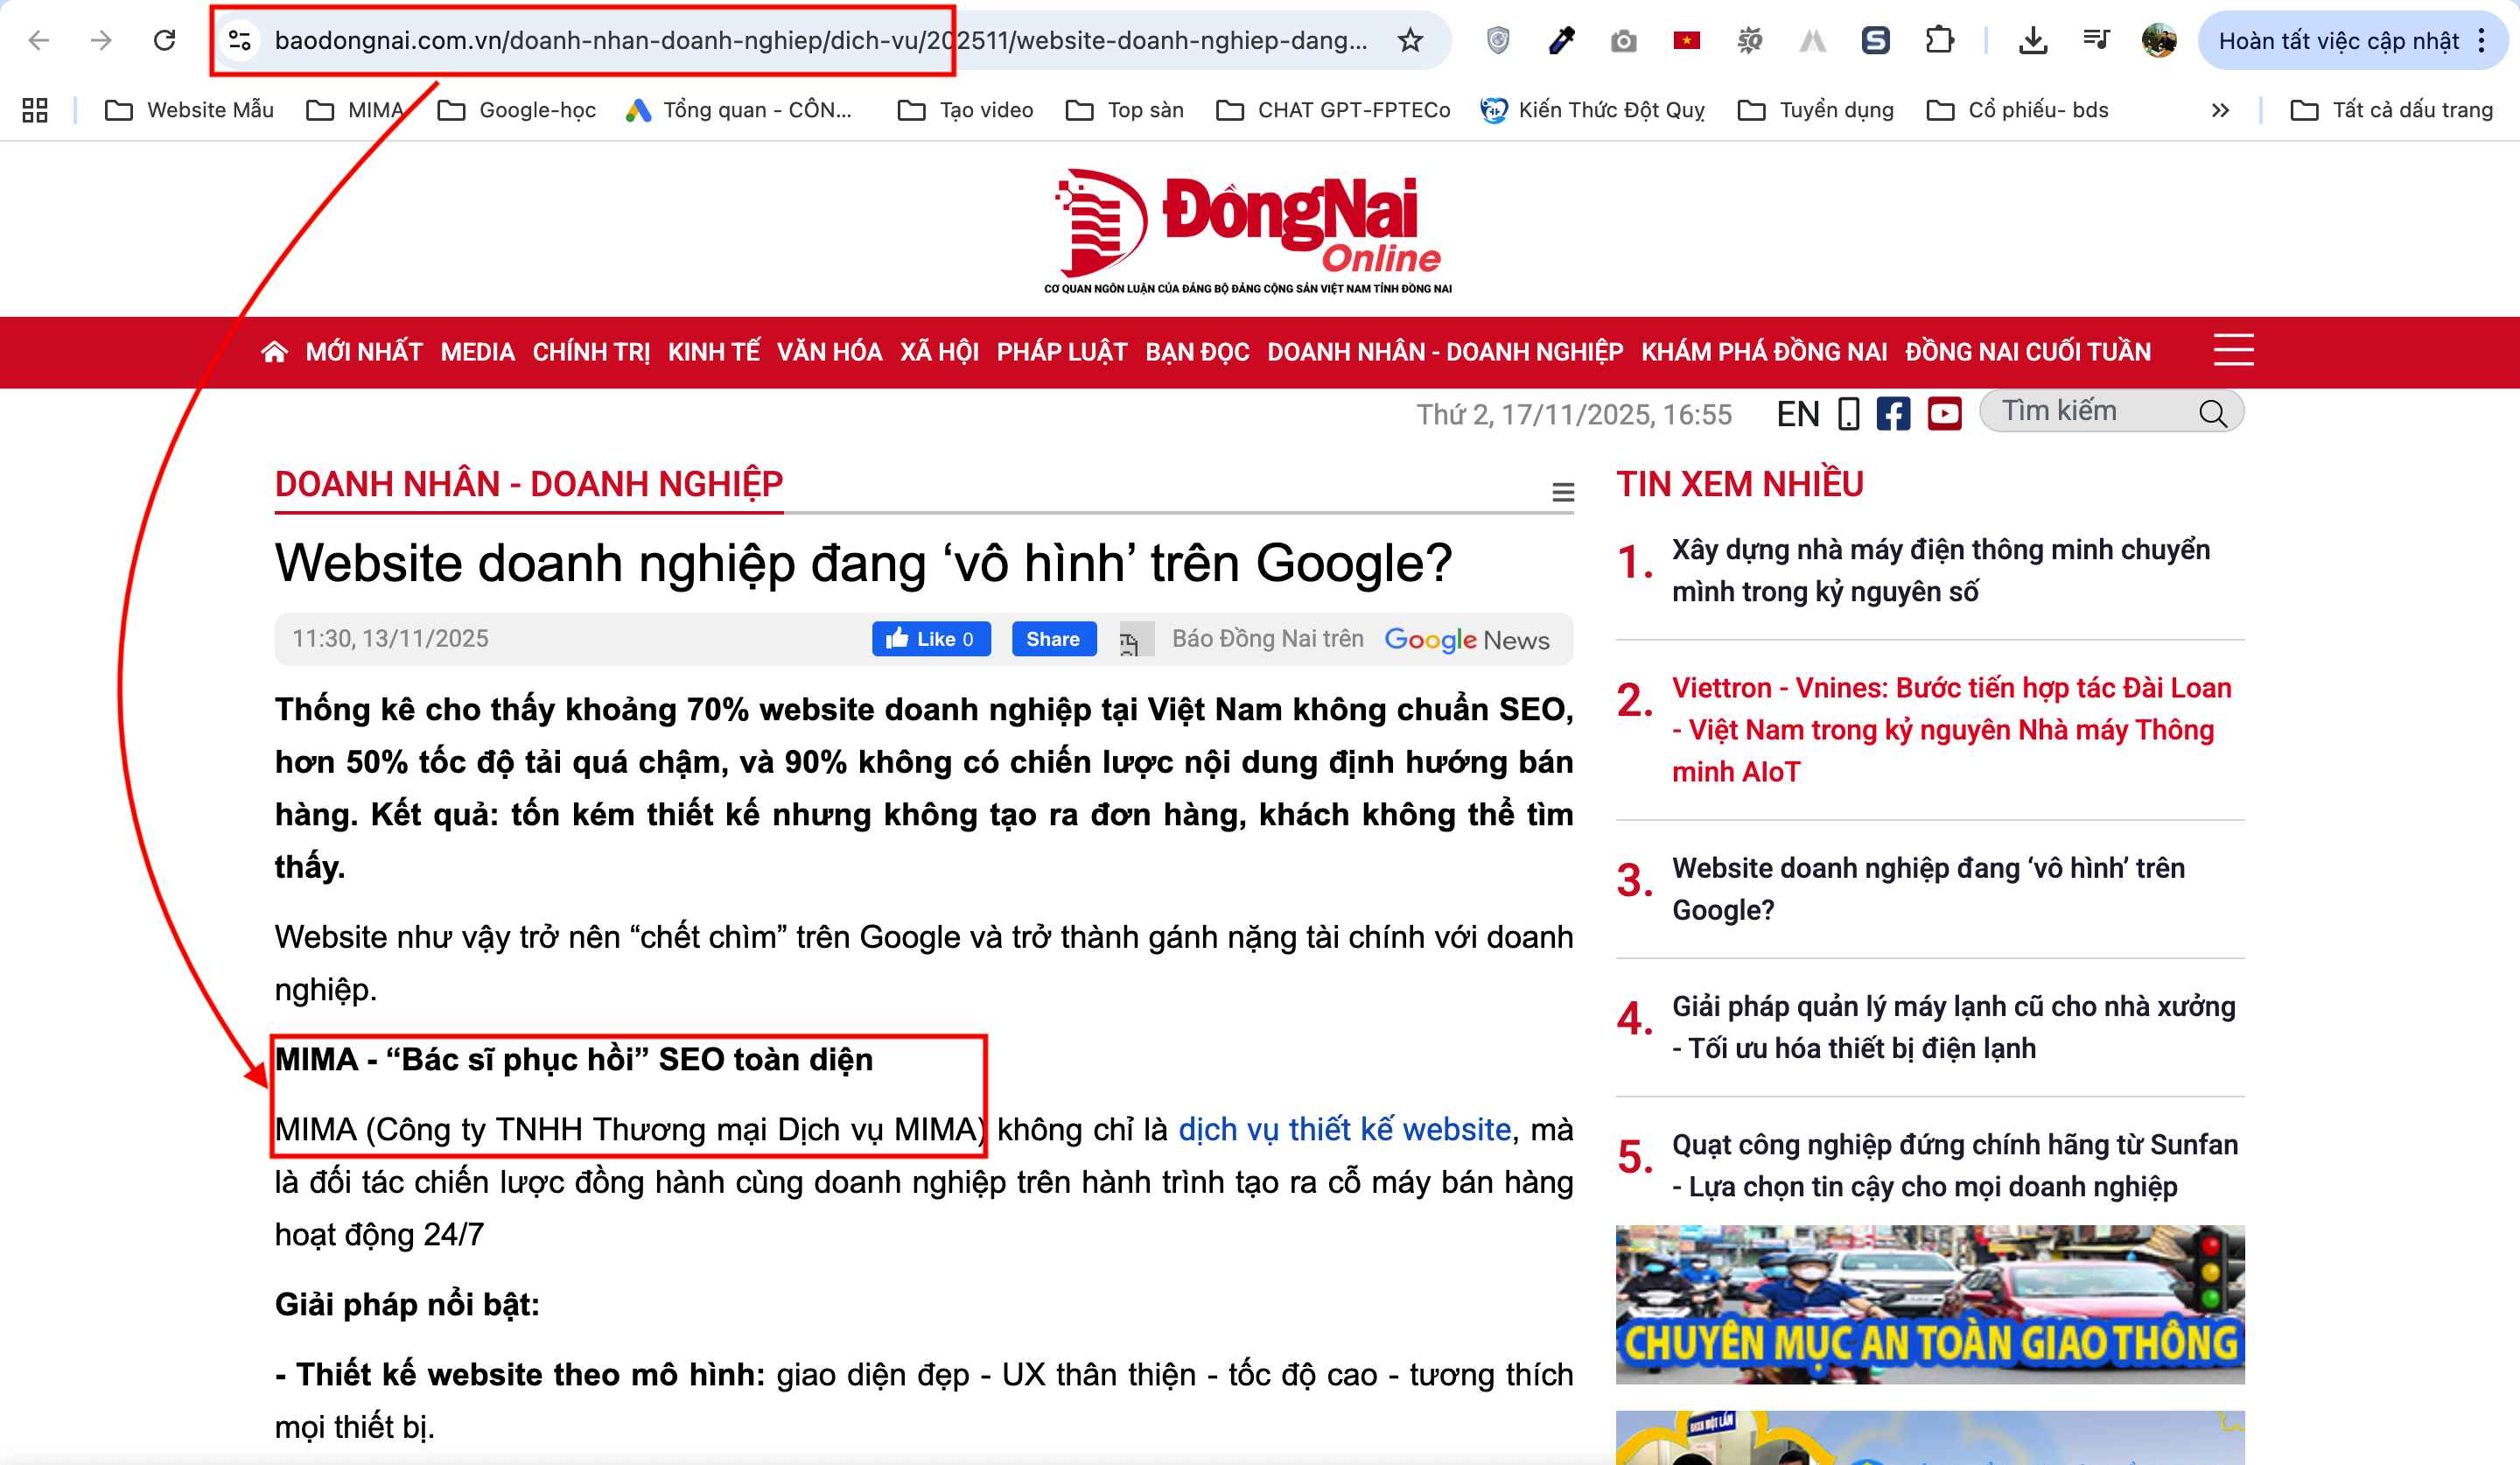The width and height of the screenshot is (2520, 1465).
Task: Open the PHÁP LUẬT section
Action: click(1061, 351)
